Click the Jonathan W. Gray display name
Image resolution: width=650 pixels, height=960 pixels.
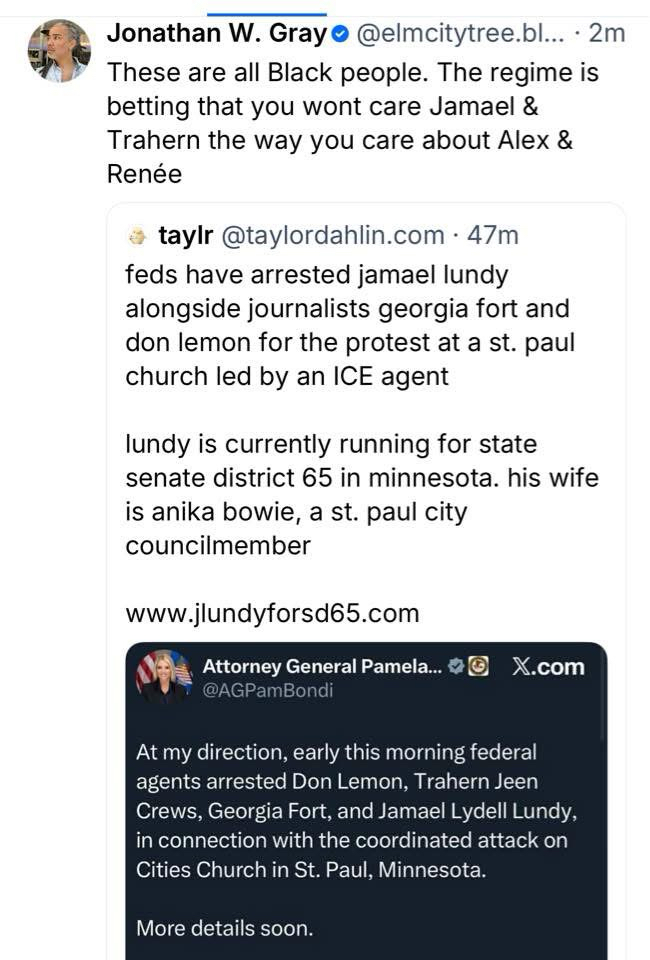tap(217, 33)
